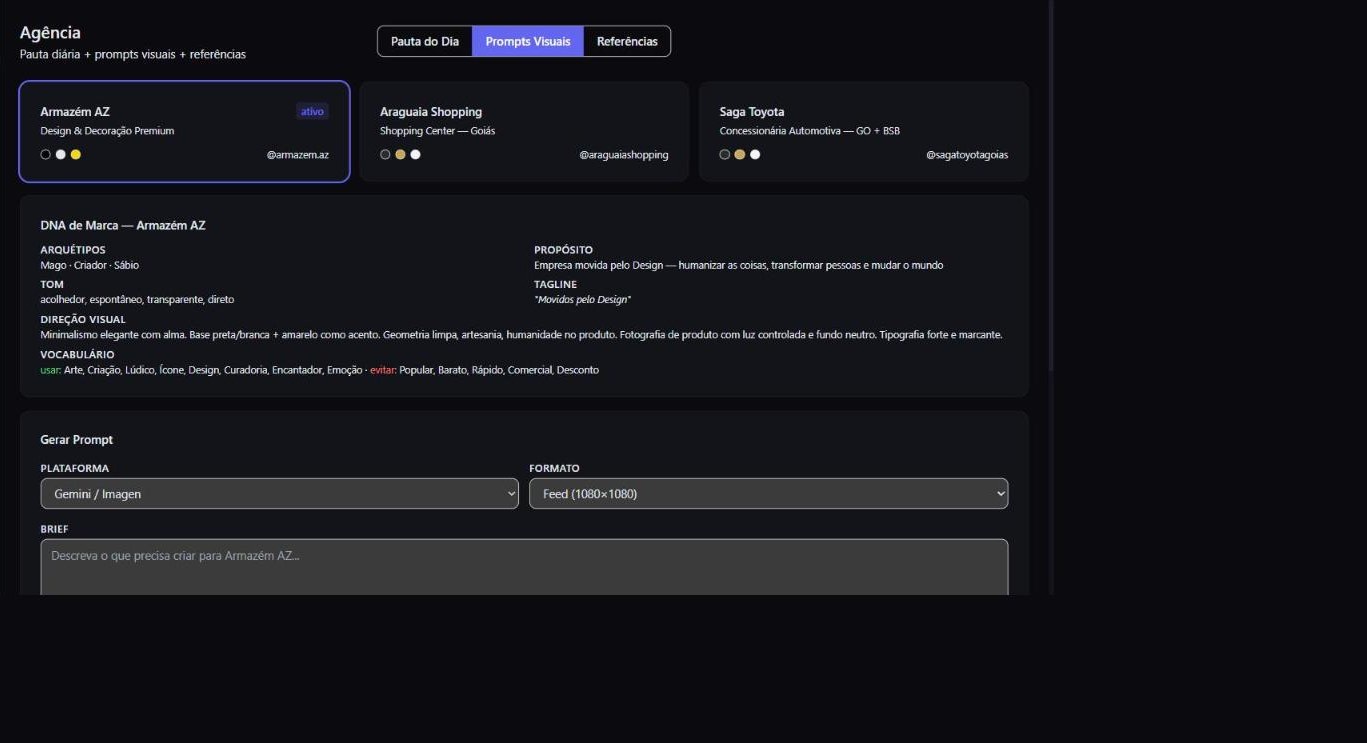Pick the Saga Toyota brand card
Screen dimensions: 1367x743
point(864,132)
